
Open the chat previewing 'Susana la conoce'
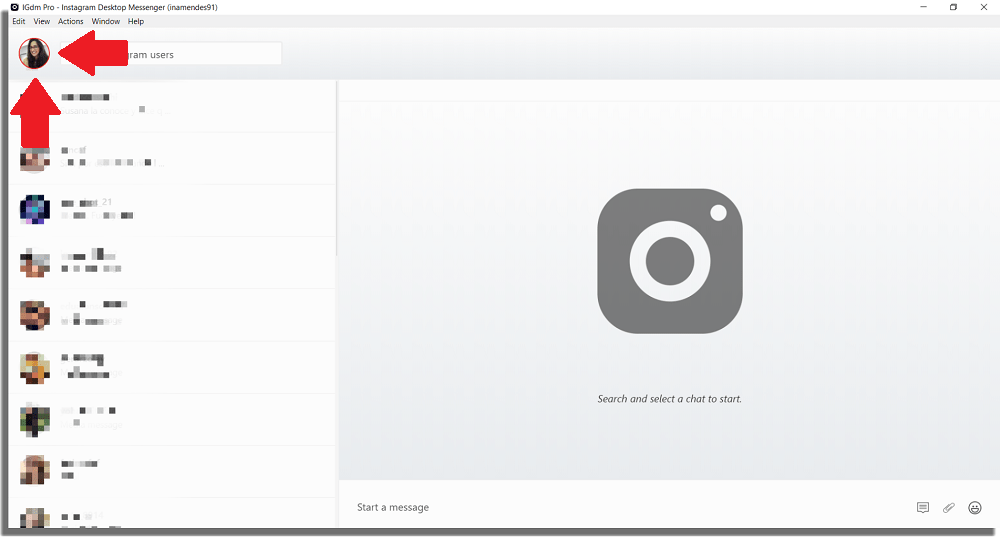point(172,106)
